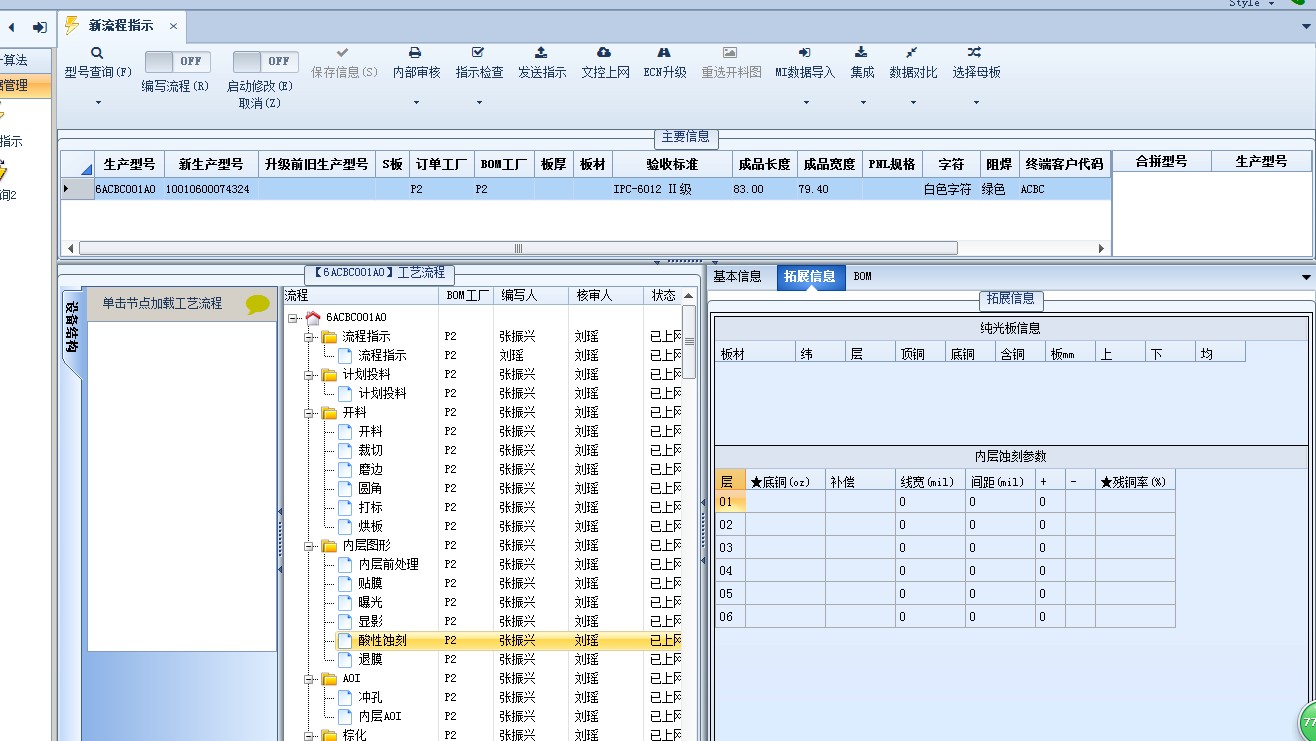Select the 退膜 tree item
The height and width of the screenshot is (741, 1316).
tap(370, 659)
